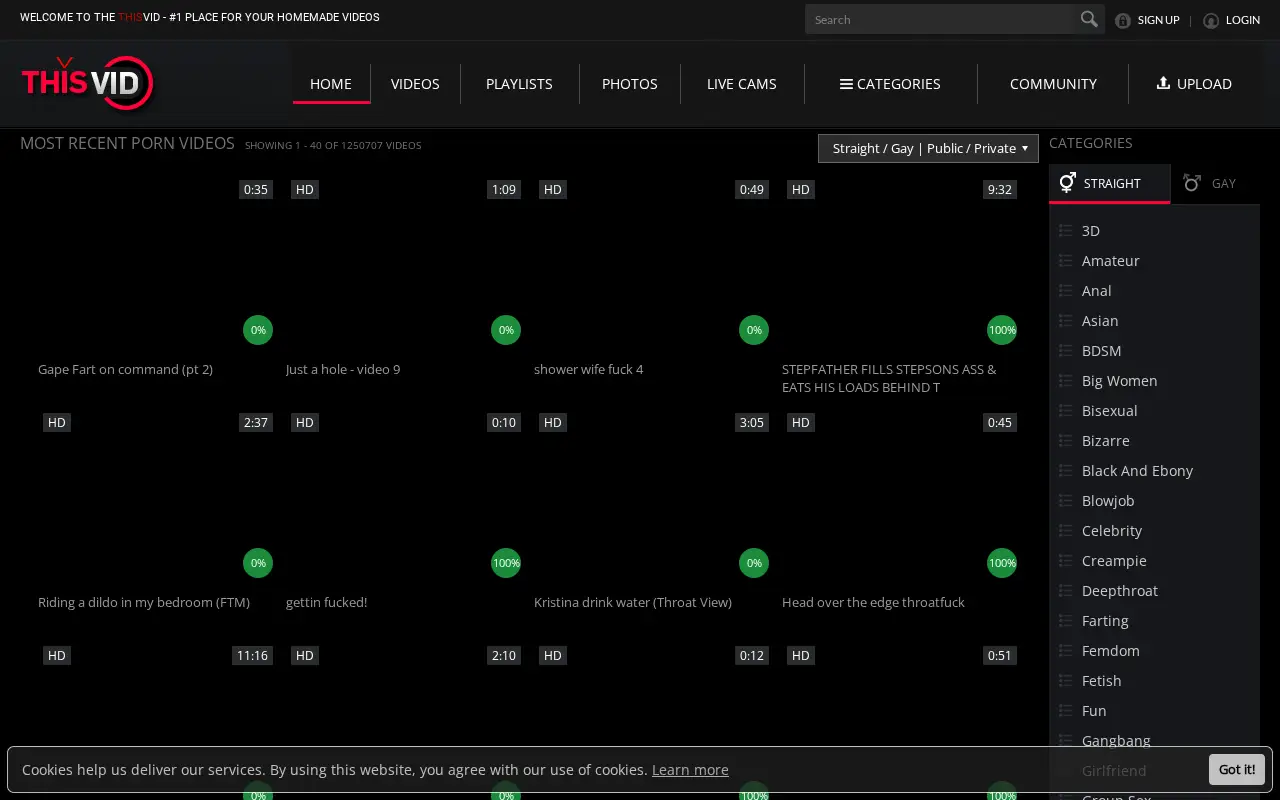1280x800 pixels.
Task: Click the list icon next to Celebrity
Action: pyautogui.click(x=1065, y=530)
